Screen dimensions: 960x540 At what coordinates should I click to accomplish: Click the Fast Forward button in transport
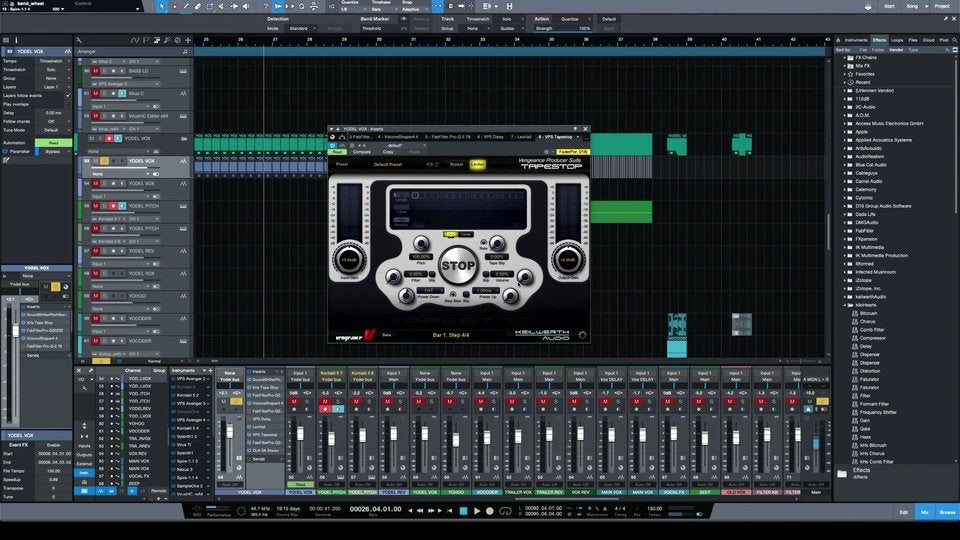pos(430,511)
